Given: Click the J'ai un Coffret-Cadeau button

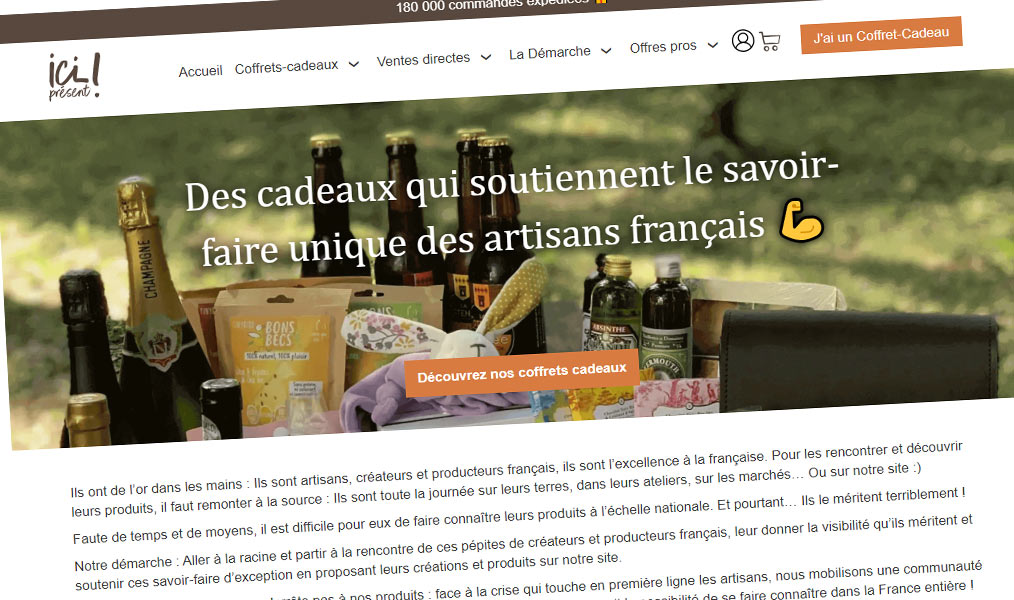Looking at the screenshot, I should pos(881,35).
